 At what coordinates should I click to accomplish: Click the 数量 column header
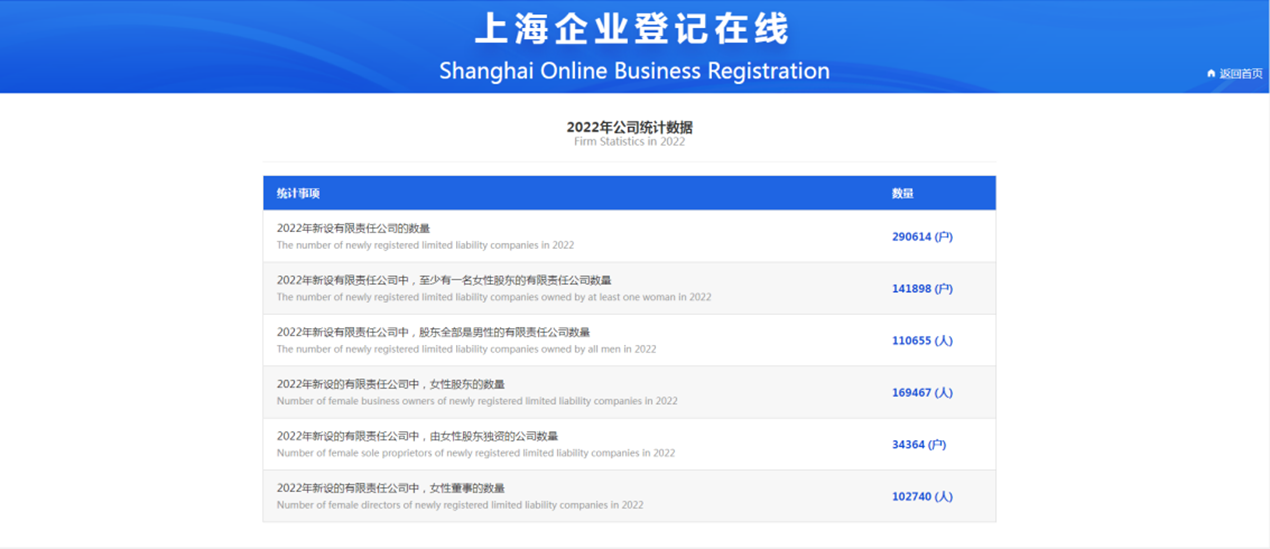tap(902, 193)
